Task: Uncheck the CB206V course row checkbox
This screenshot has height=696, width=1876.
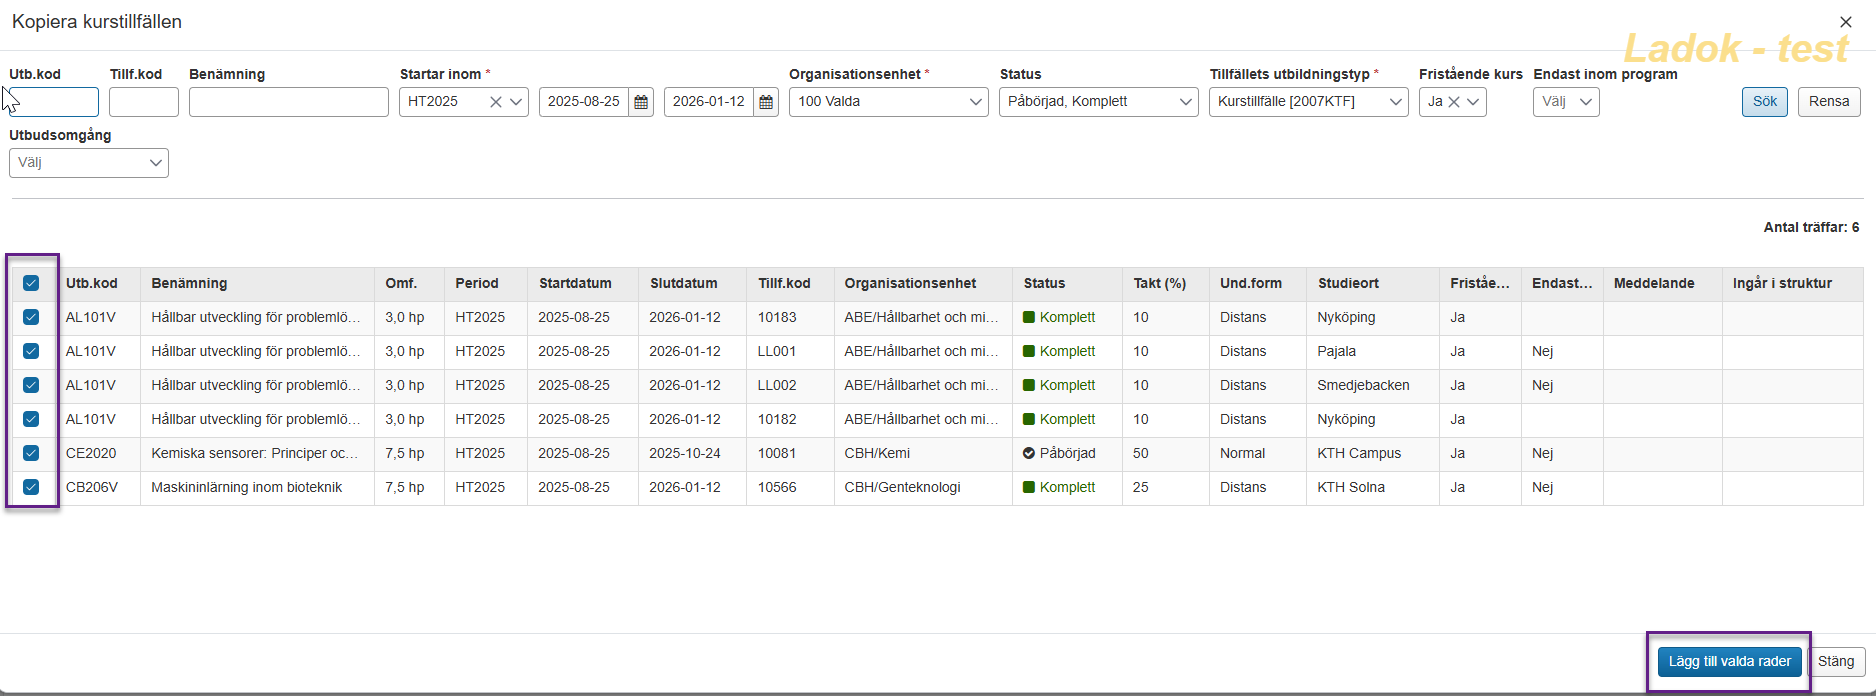Action: pos(31,488)
